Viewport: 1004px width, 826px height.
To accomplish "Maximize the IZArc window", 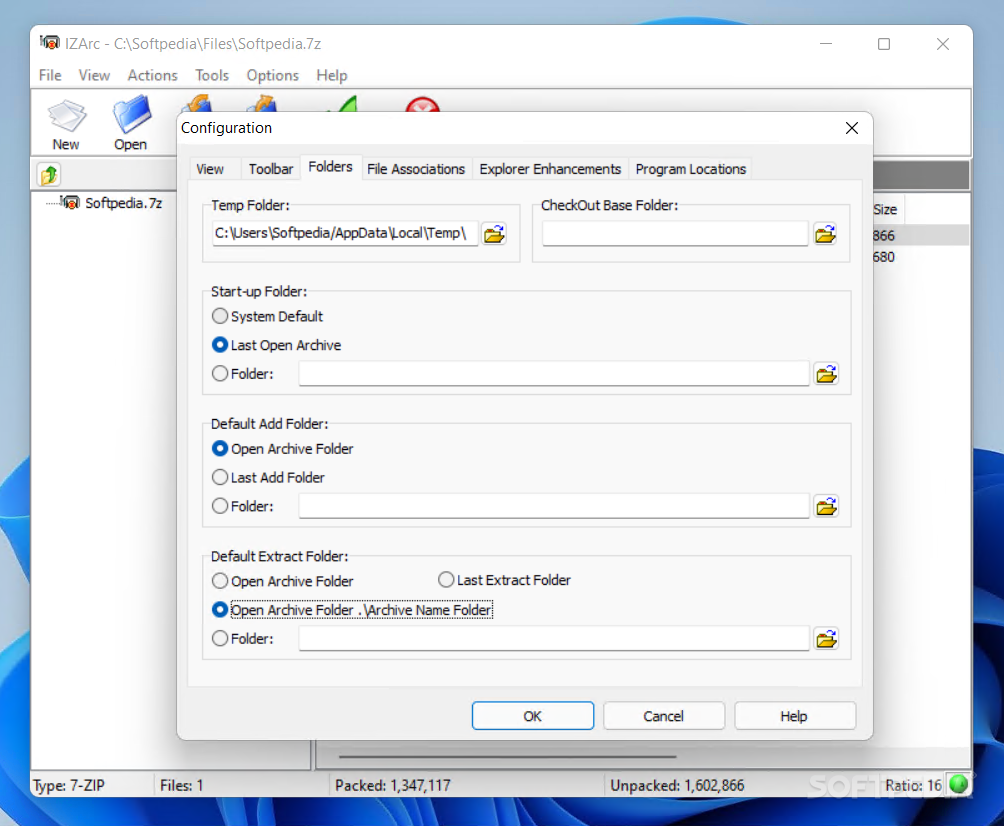I will (884, 44).
